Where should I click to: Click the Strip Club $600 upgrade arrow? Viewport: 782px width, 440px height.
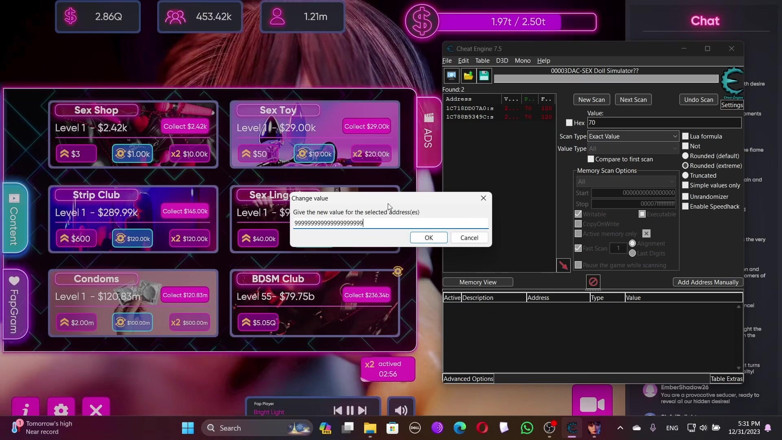pos(76,238)
